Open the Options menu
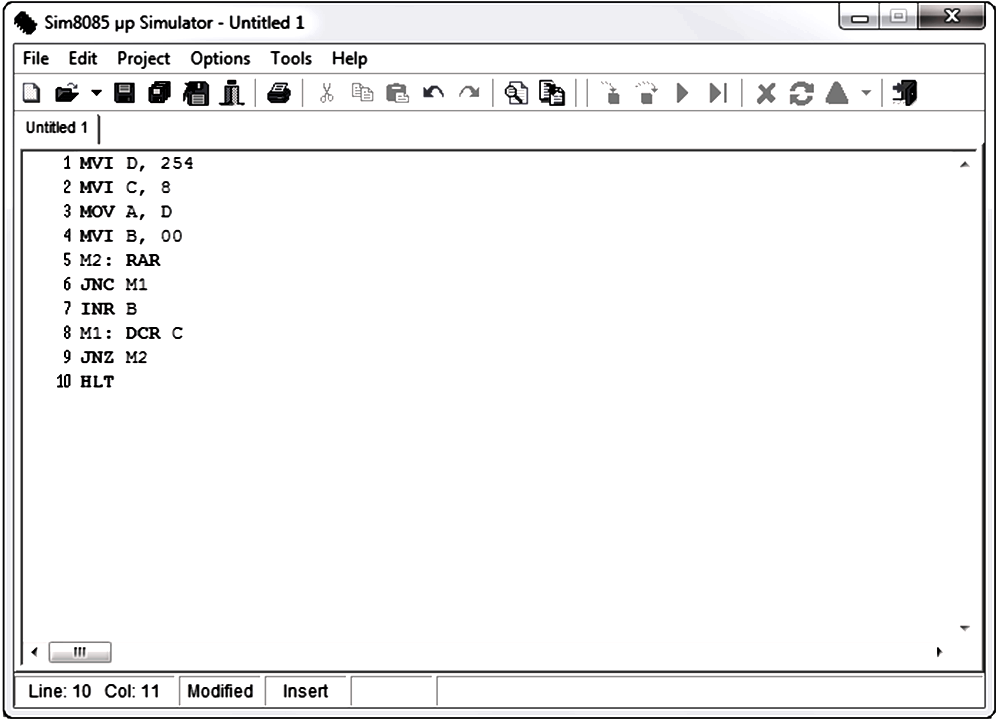 pos(221,59)
